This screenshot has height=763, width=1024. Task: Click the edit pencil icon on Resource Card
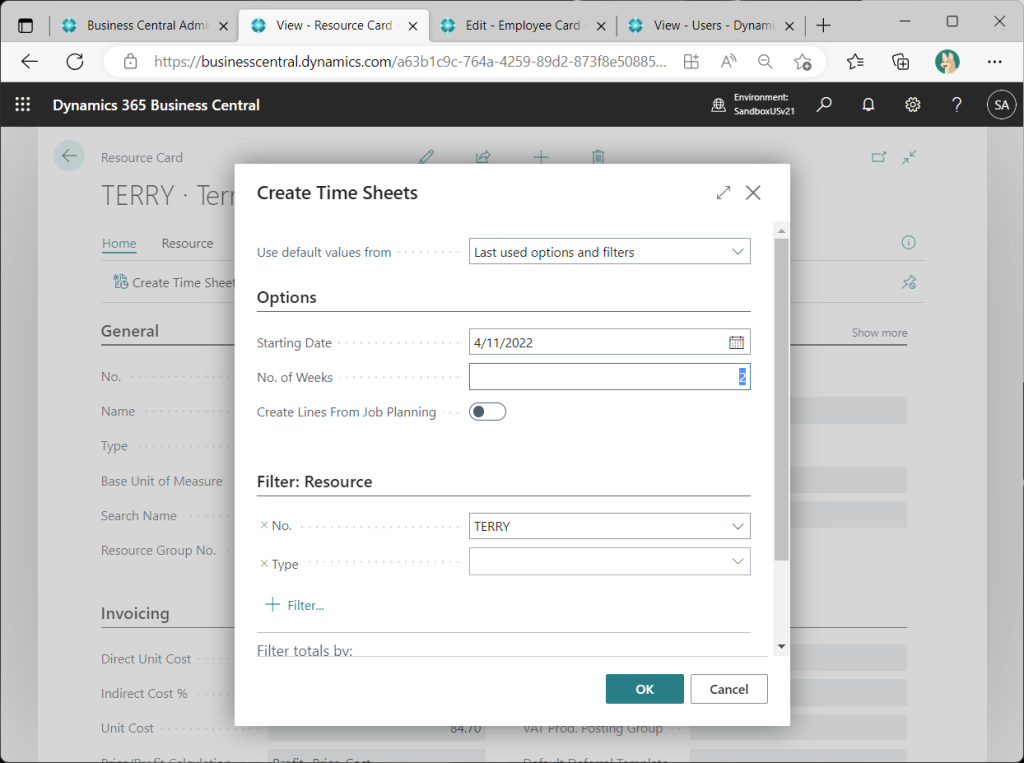pyautogui.click(x=426, y=157)
